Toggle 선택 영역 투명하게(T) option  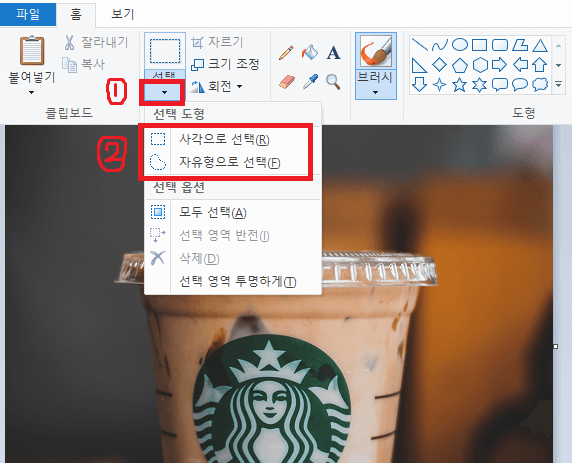click(x=233, y=281)
